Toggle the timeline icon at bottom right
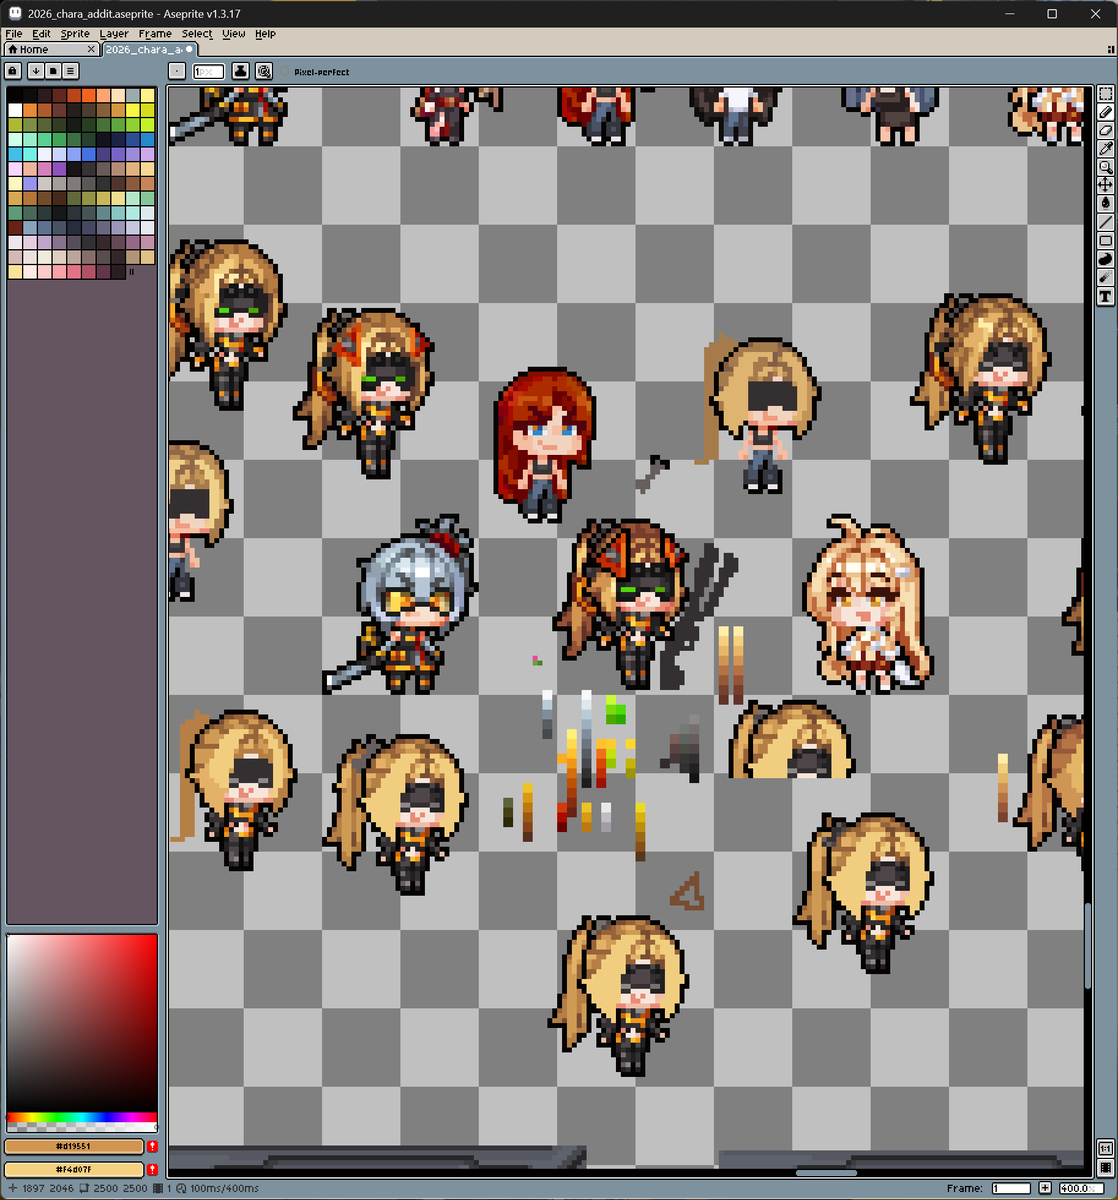 click(1106, 1166)
